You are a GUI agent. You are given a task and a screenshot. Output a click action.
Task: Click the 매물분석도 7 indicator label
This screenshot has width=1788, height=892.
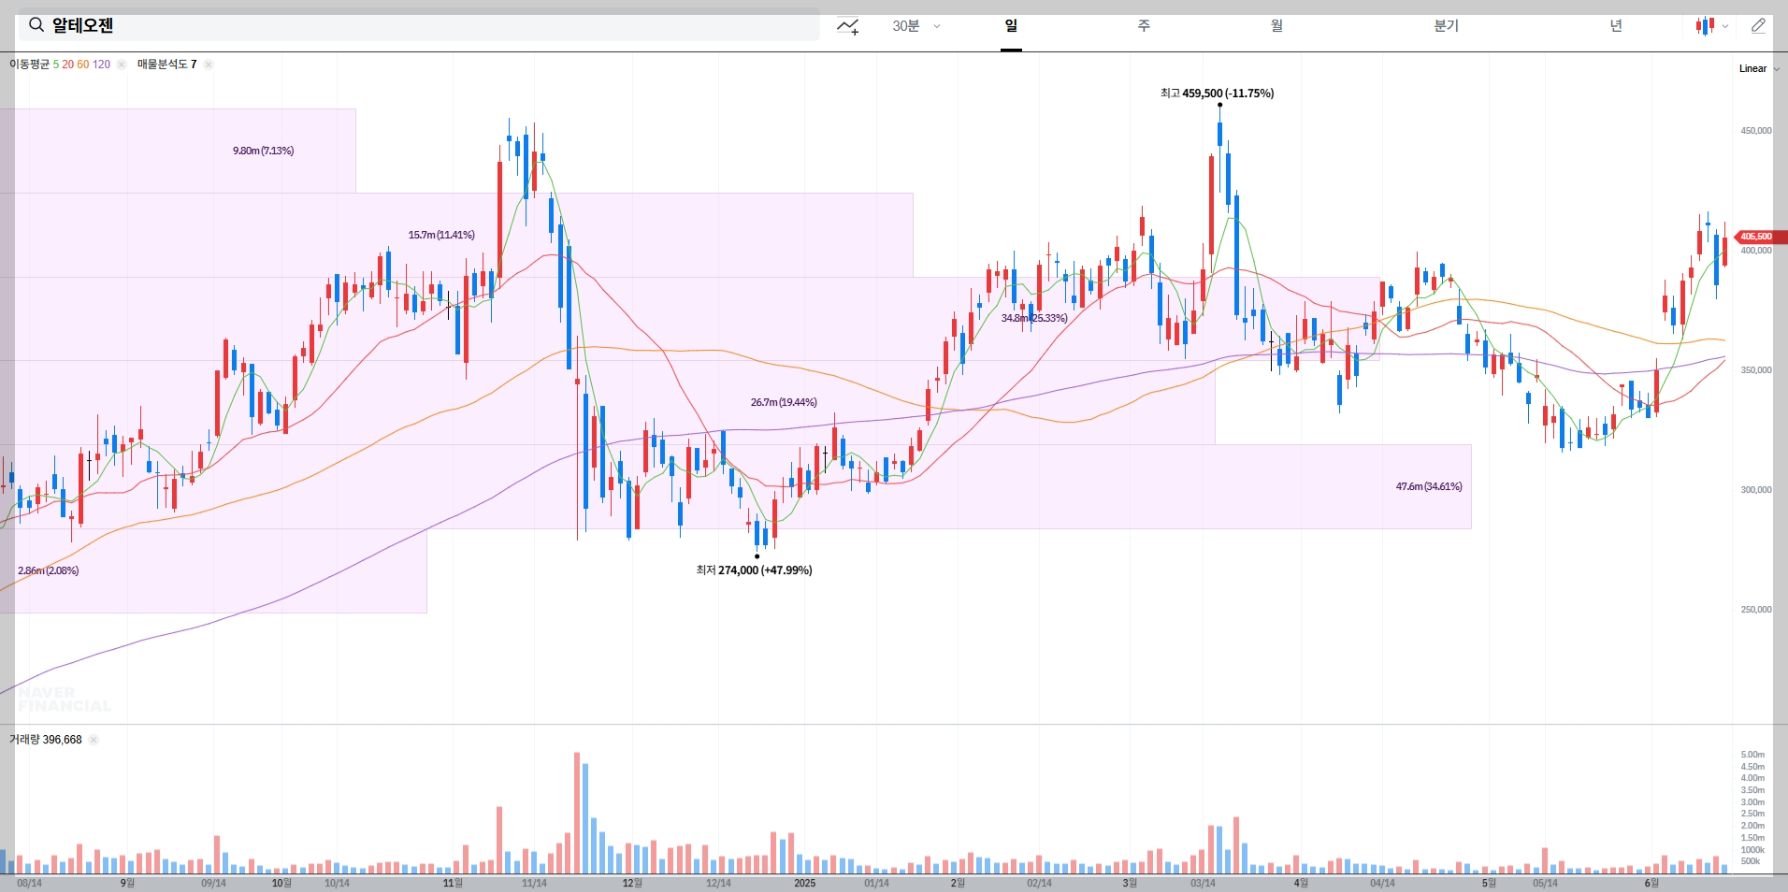(167, 64)
